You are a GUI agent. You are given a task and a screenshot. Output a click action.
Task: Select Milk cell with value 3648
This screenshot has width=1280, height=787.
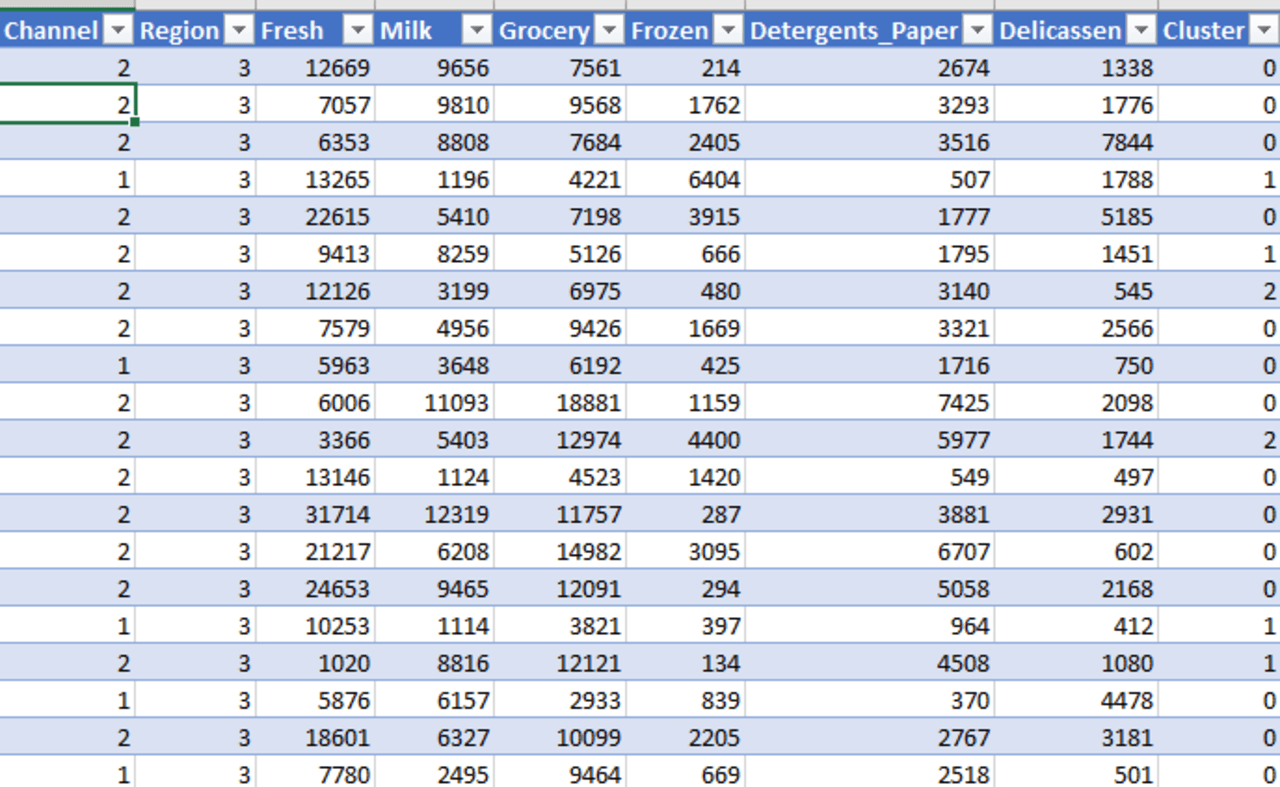(435, 365)
